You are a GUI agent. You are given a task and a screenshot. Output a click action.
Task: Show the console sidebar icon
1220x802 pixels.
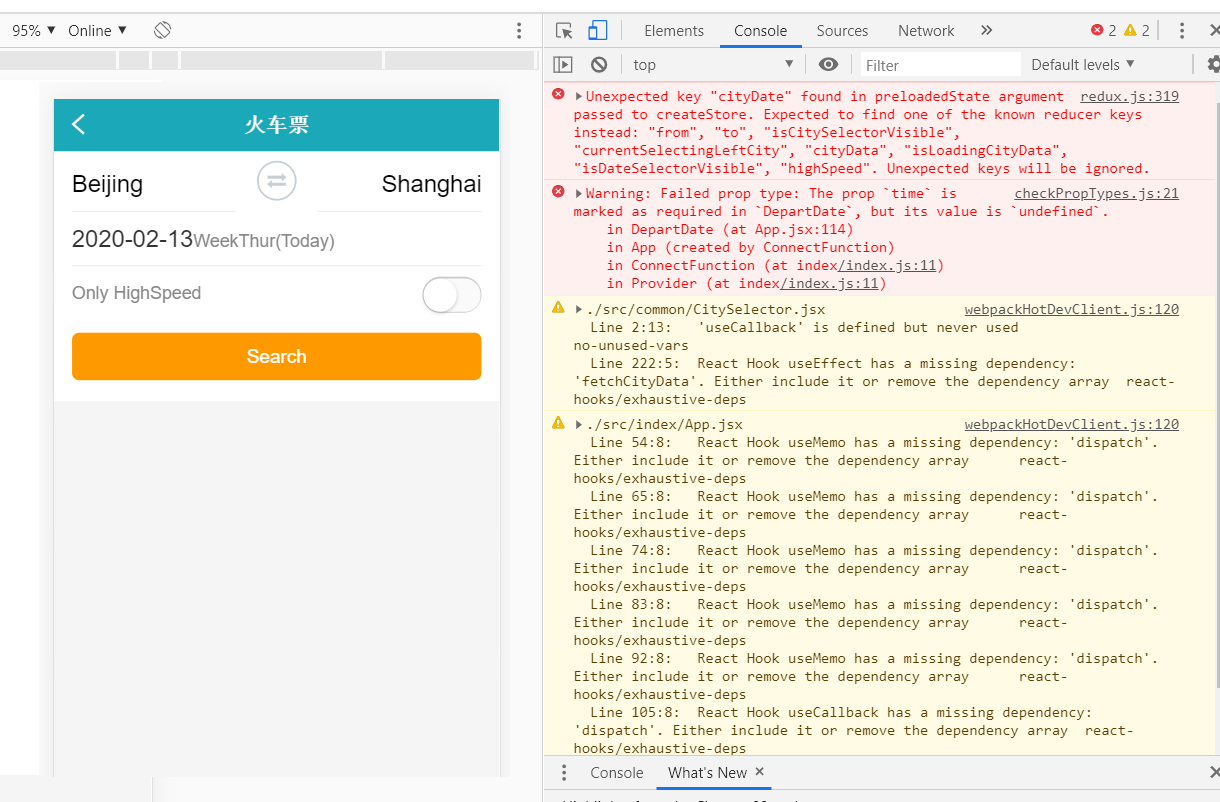563,64
